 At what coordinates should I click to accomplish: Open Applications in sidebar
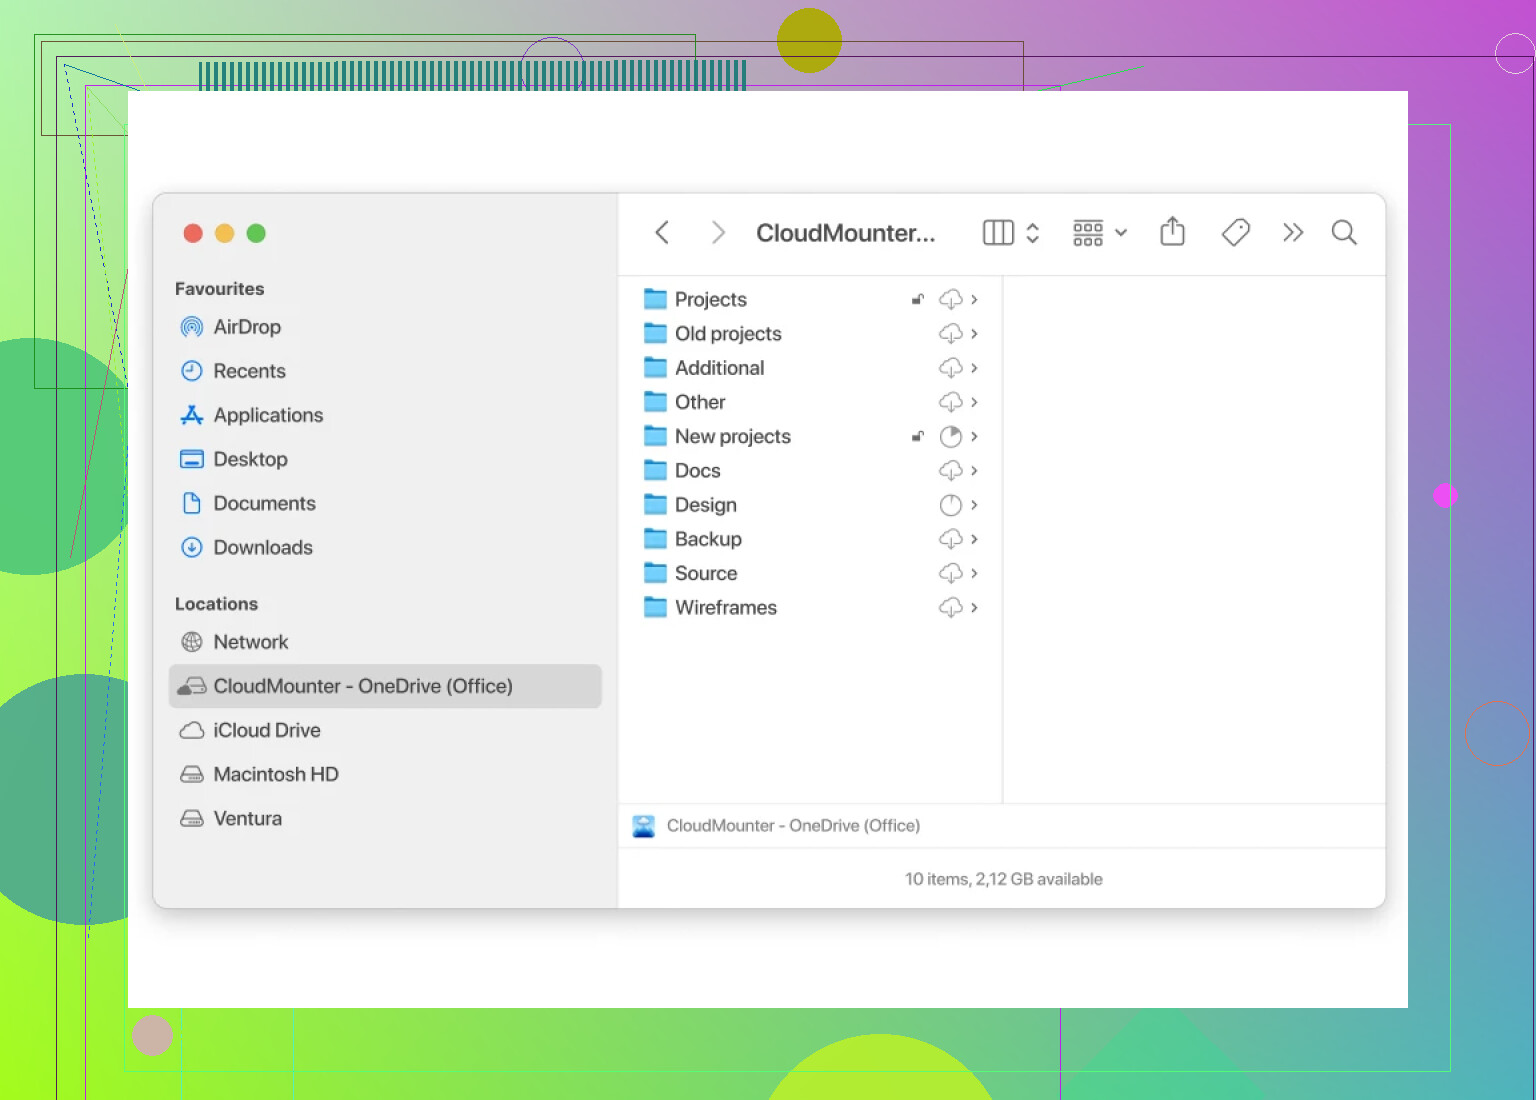click(385, 415)
